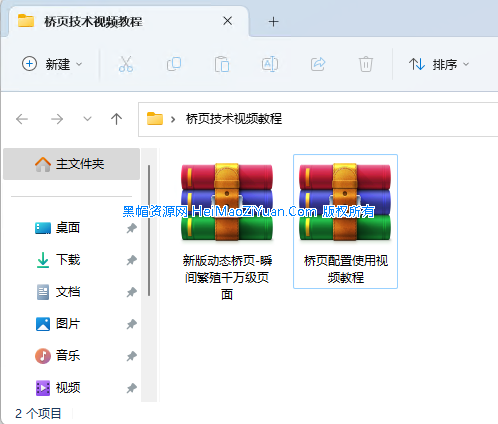498x424 pixels.
Task: Go back with the left arrow
Action: [x=22, y=119]
